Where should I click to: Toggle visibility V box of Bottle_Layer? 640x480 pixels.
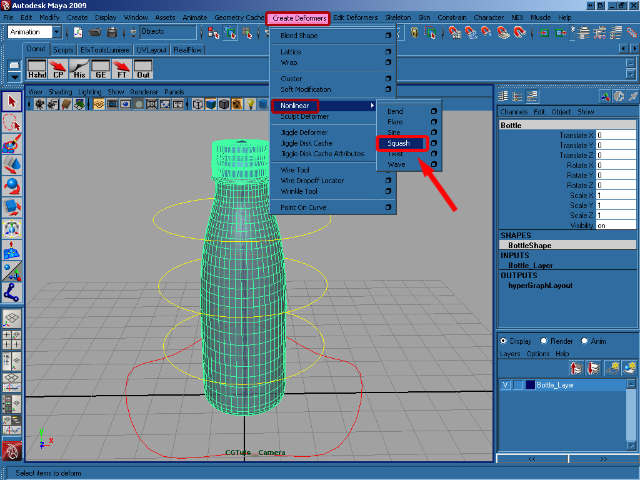[506, 385]
